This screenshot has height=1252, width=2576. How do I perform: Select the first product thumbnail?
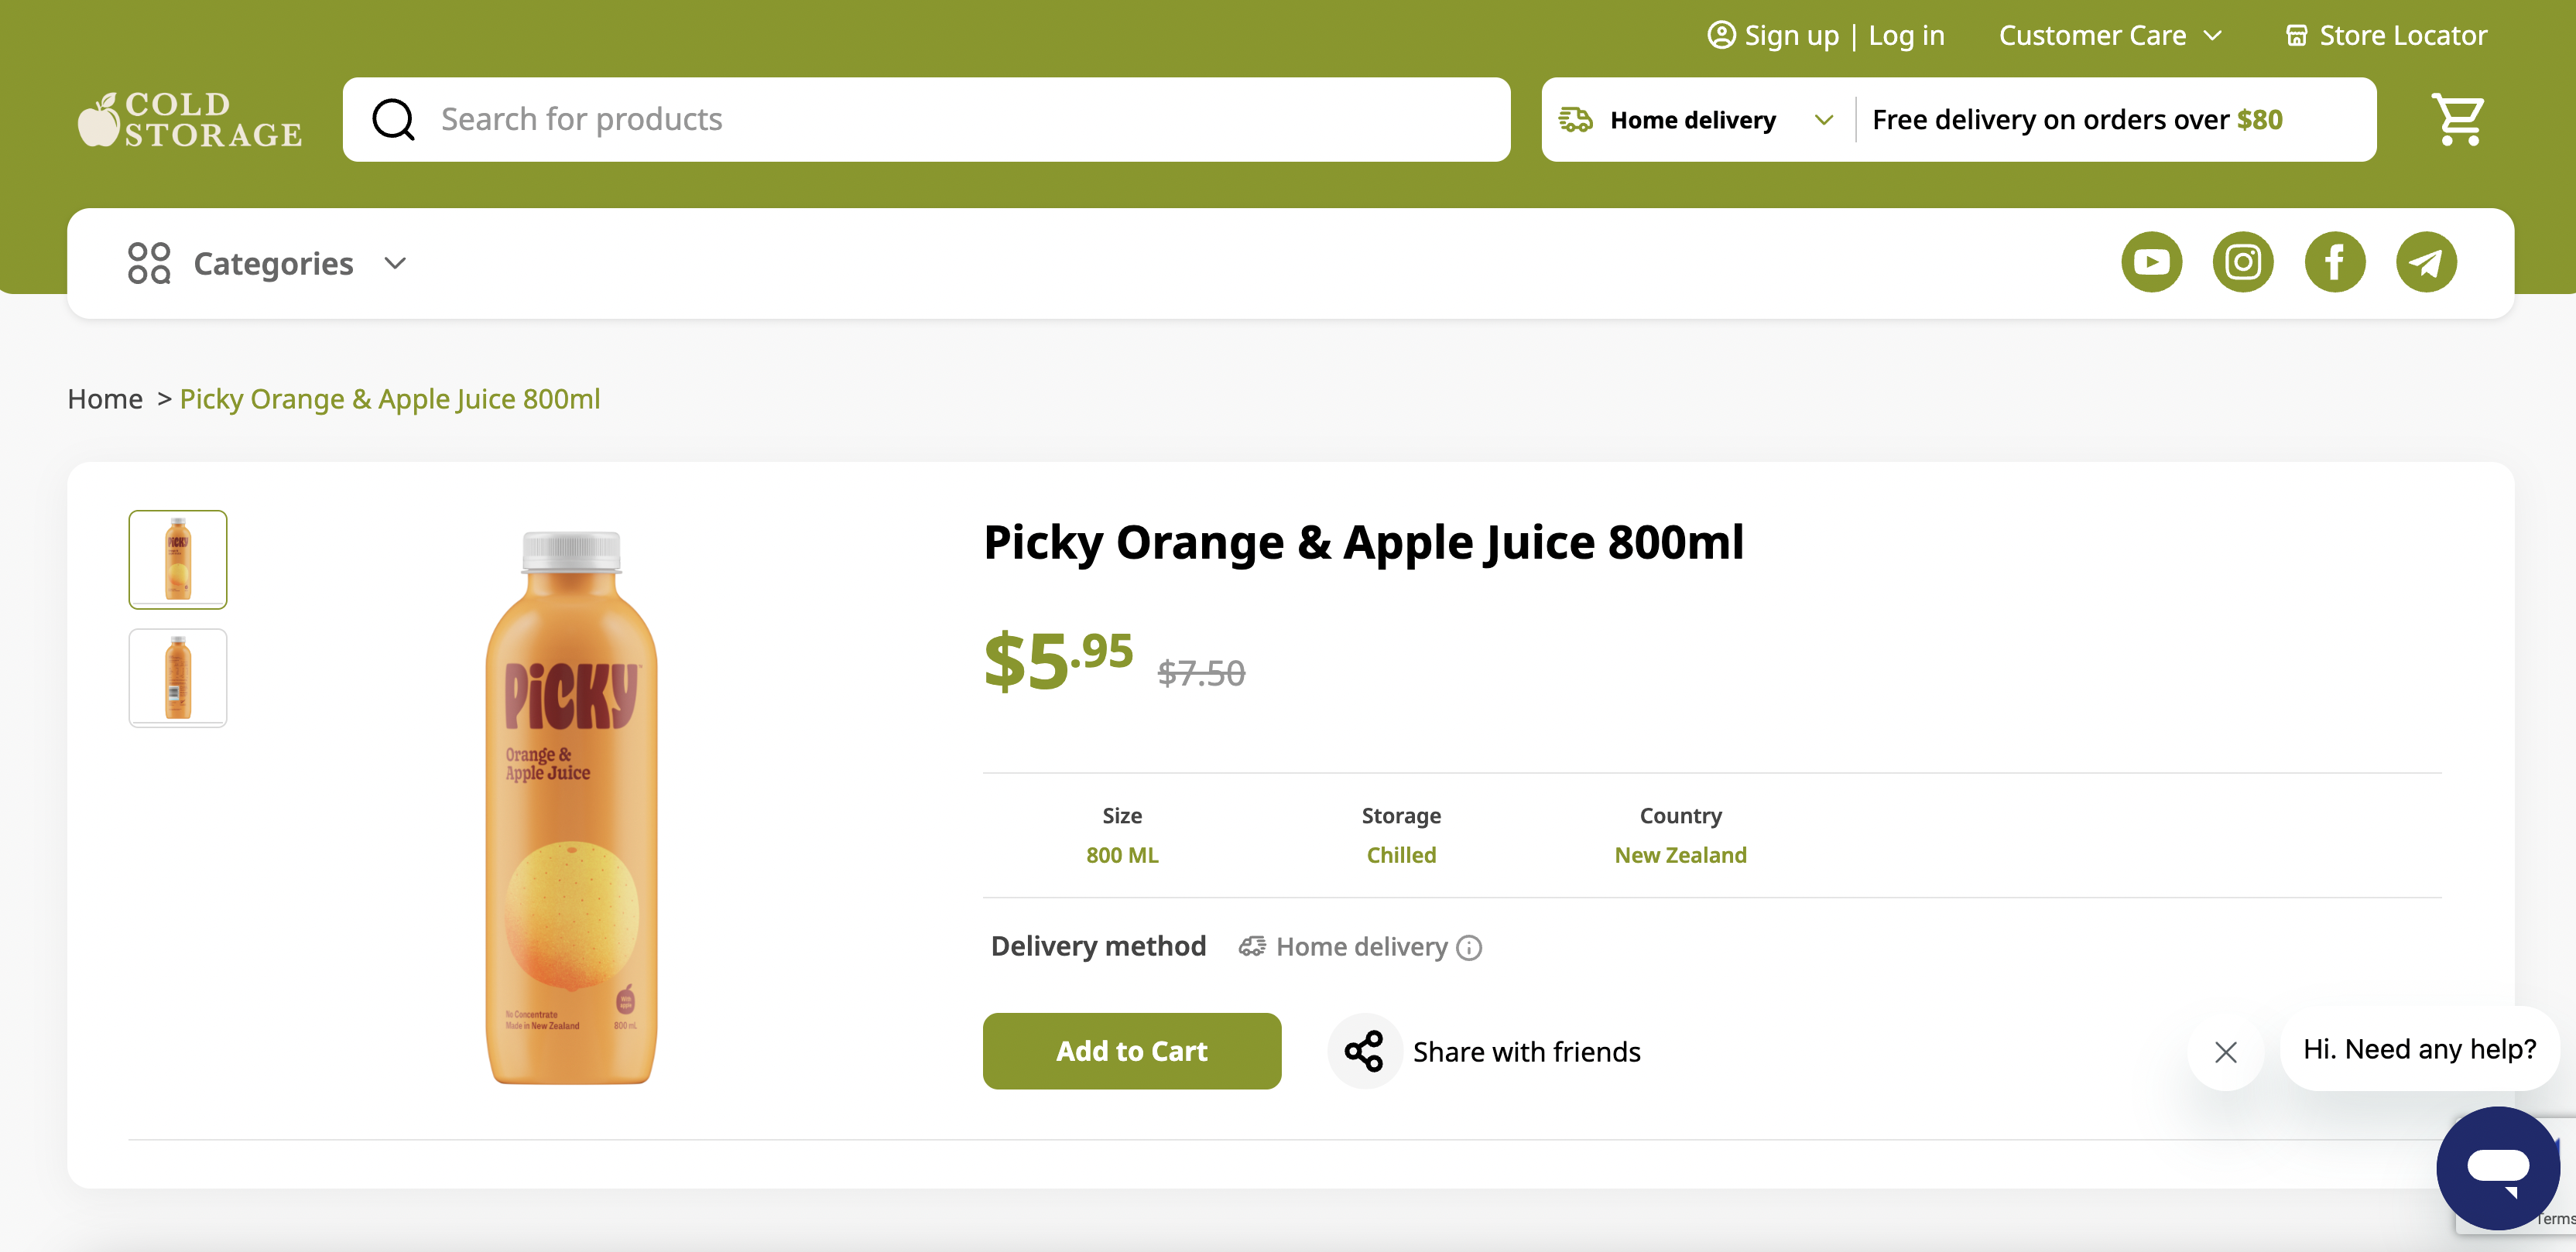(178, 559)
